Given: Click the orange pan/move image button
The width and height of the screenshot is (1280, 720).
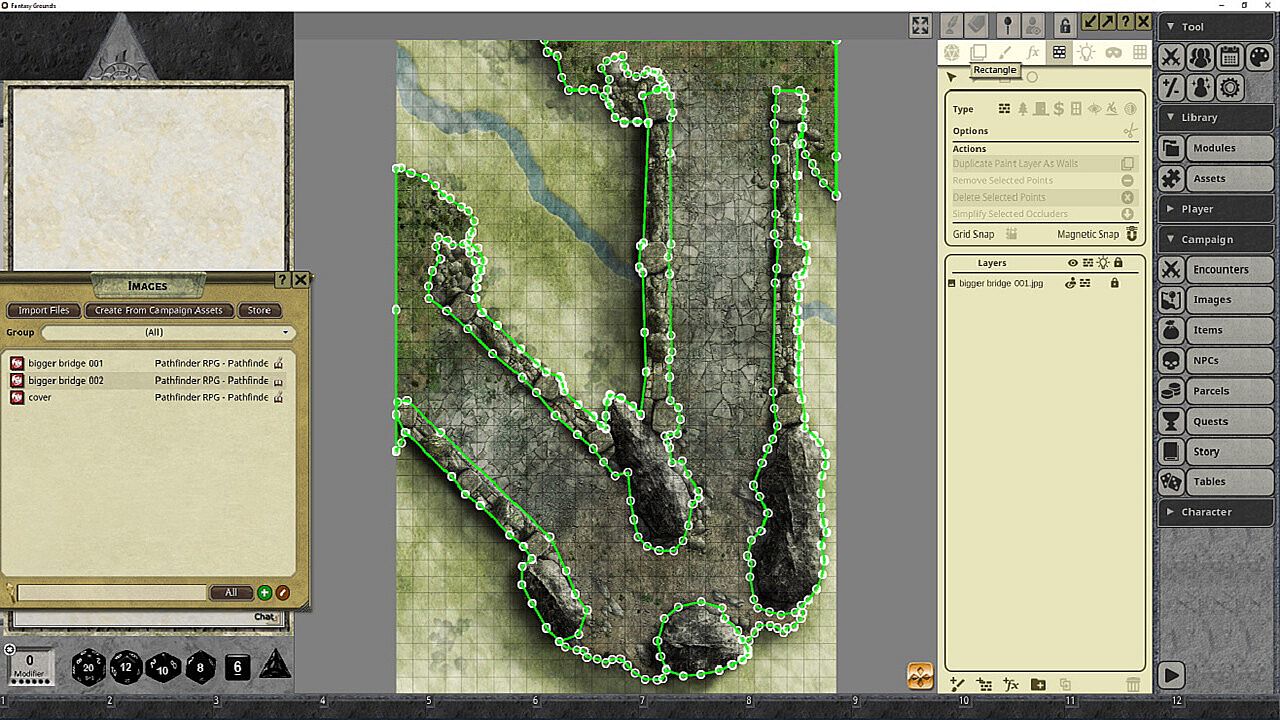Looking at the screenshot, I should pos(920,676).
